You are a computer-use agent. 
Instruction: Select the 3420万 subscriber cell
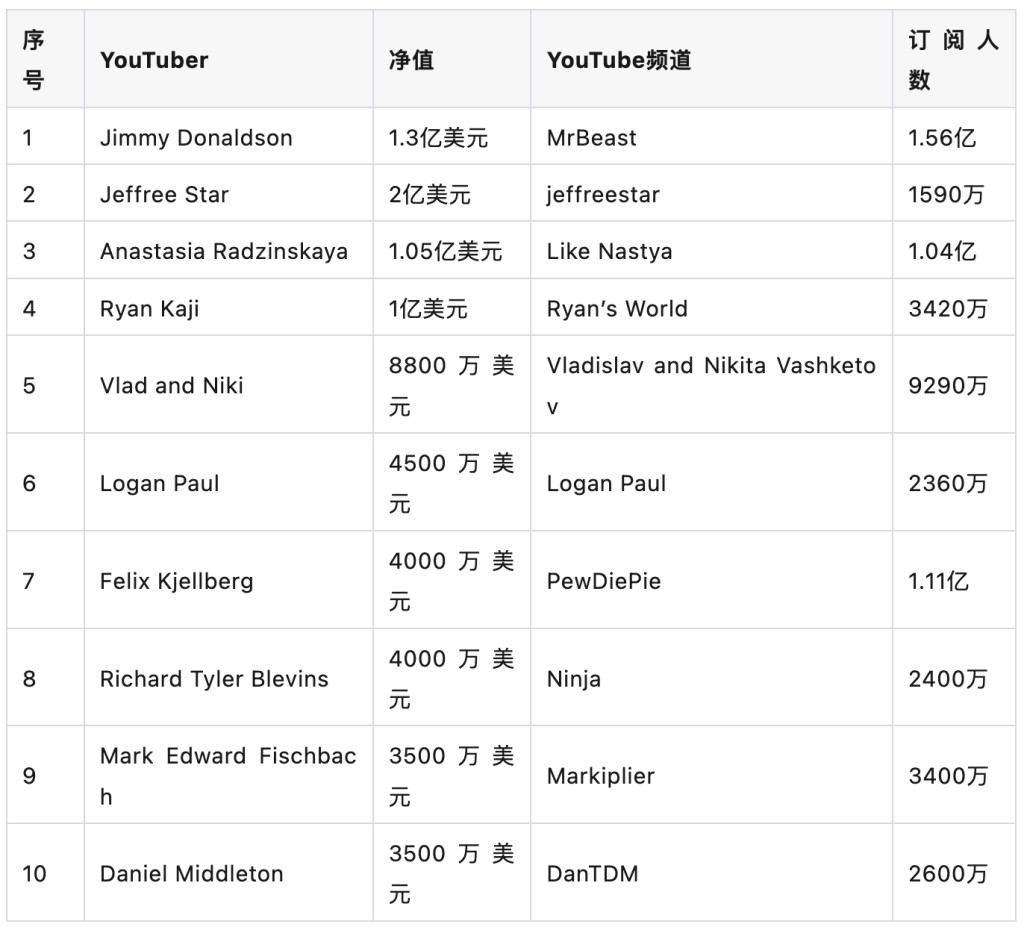954,308
